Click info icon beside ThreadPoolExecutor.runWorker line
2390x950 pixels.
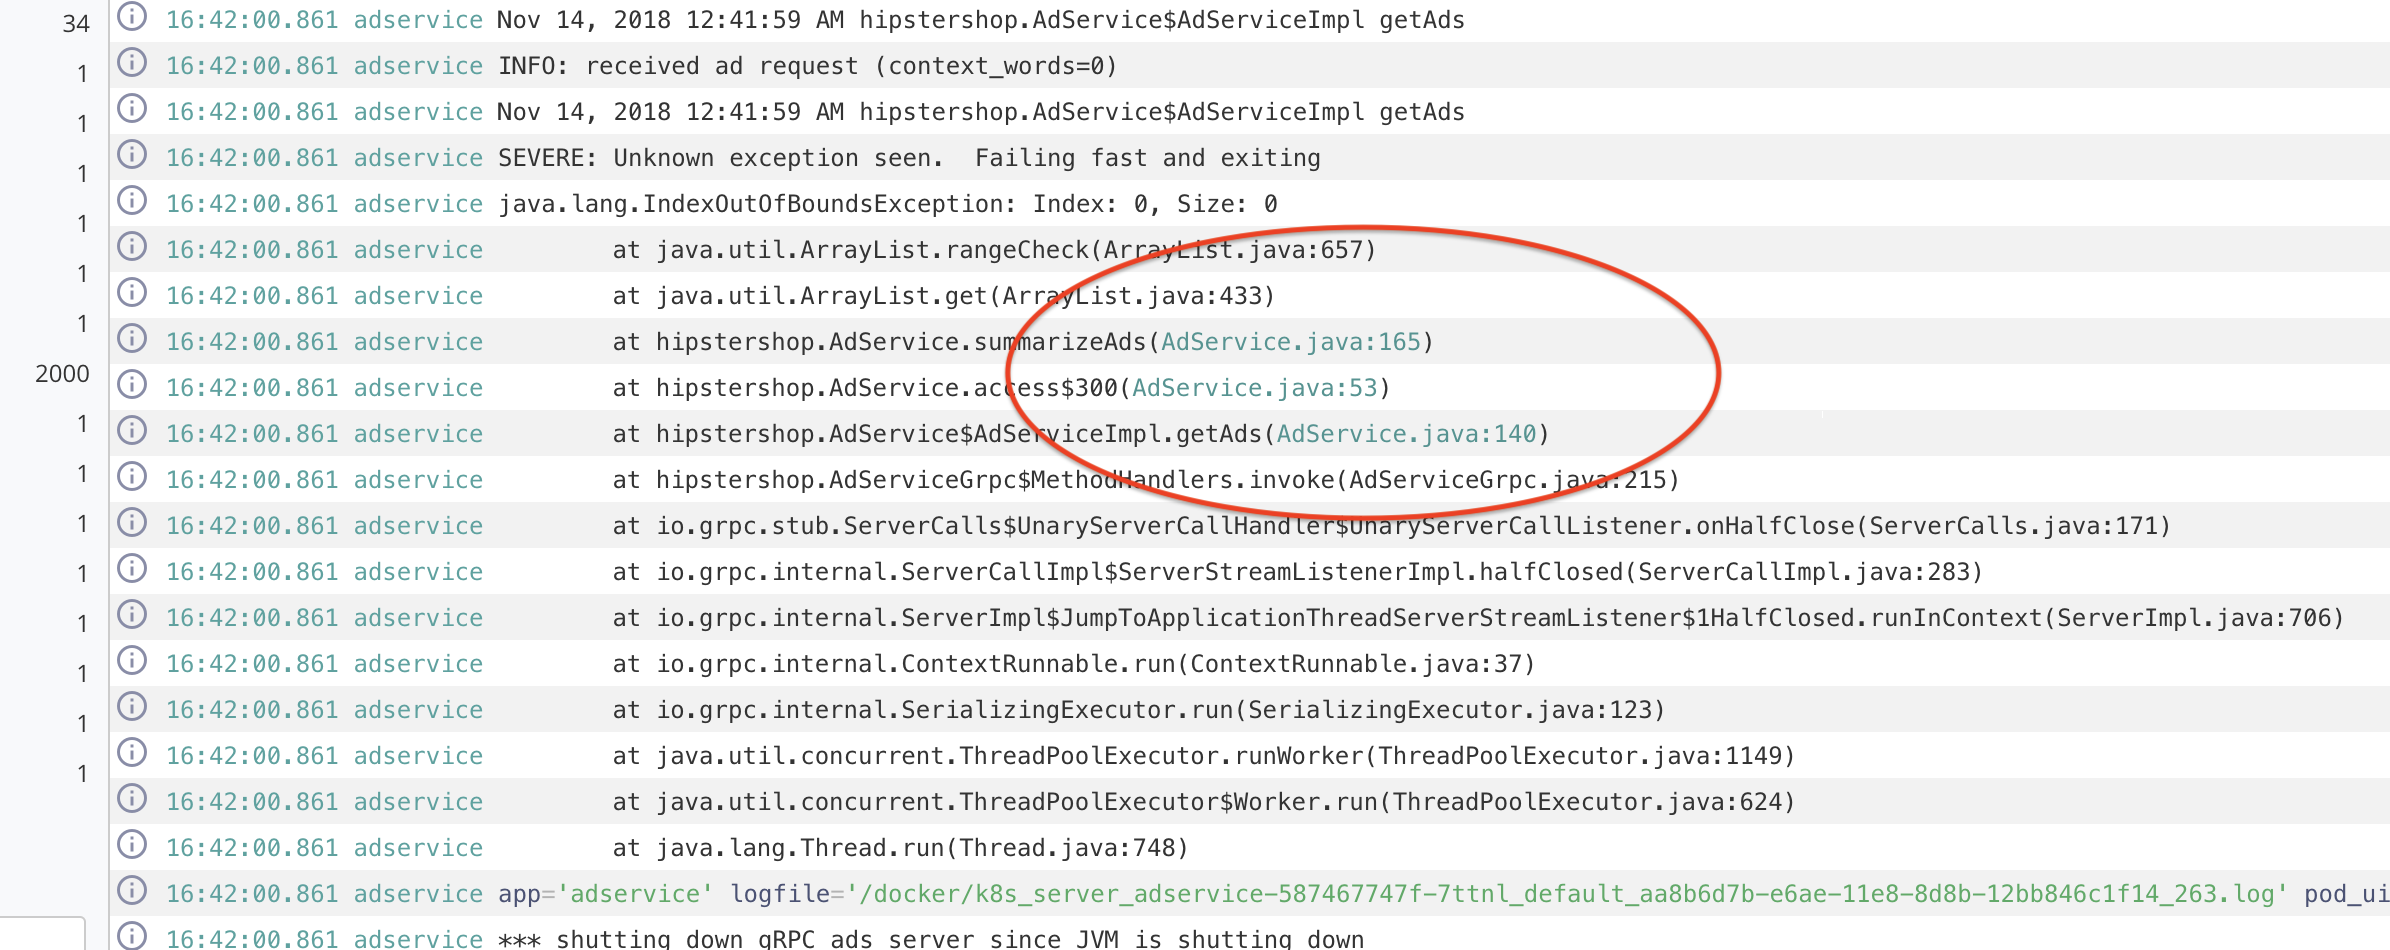tap(132, 753)
